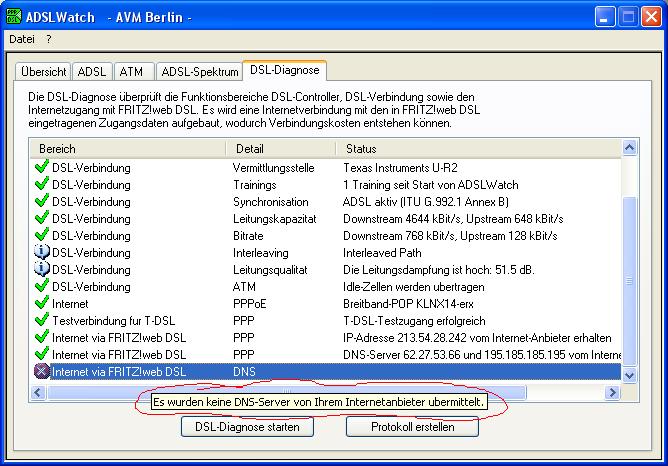
Task: Click the 'Testverbindung fur T-DSL' row label
Action: (113, 321)
